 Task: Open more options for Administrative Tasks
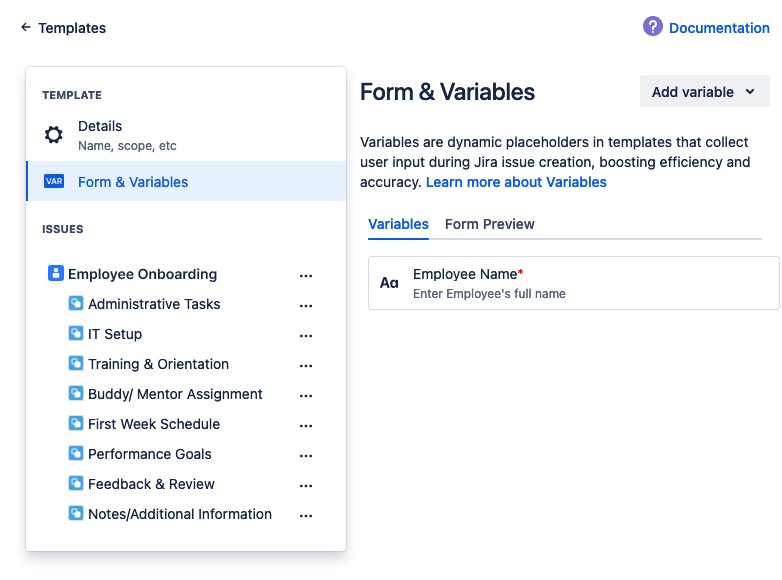click(306, 305)
